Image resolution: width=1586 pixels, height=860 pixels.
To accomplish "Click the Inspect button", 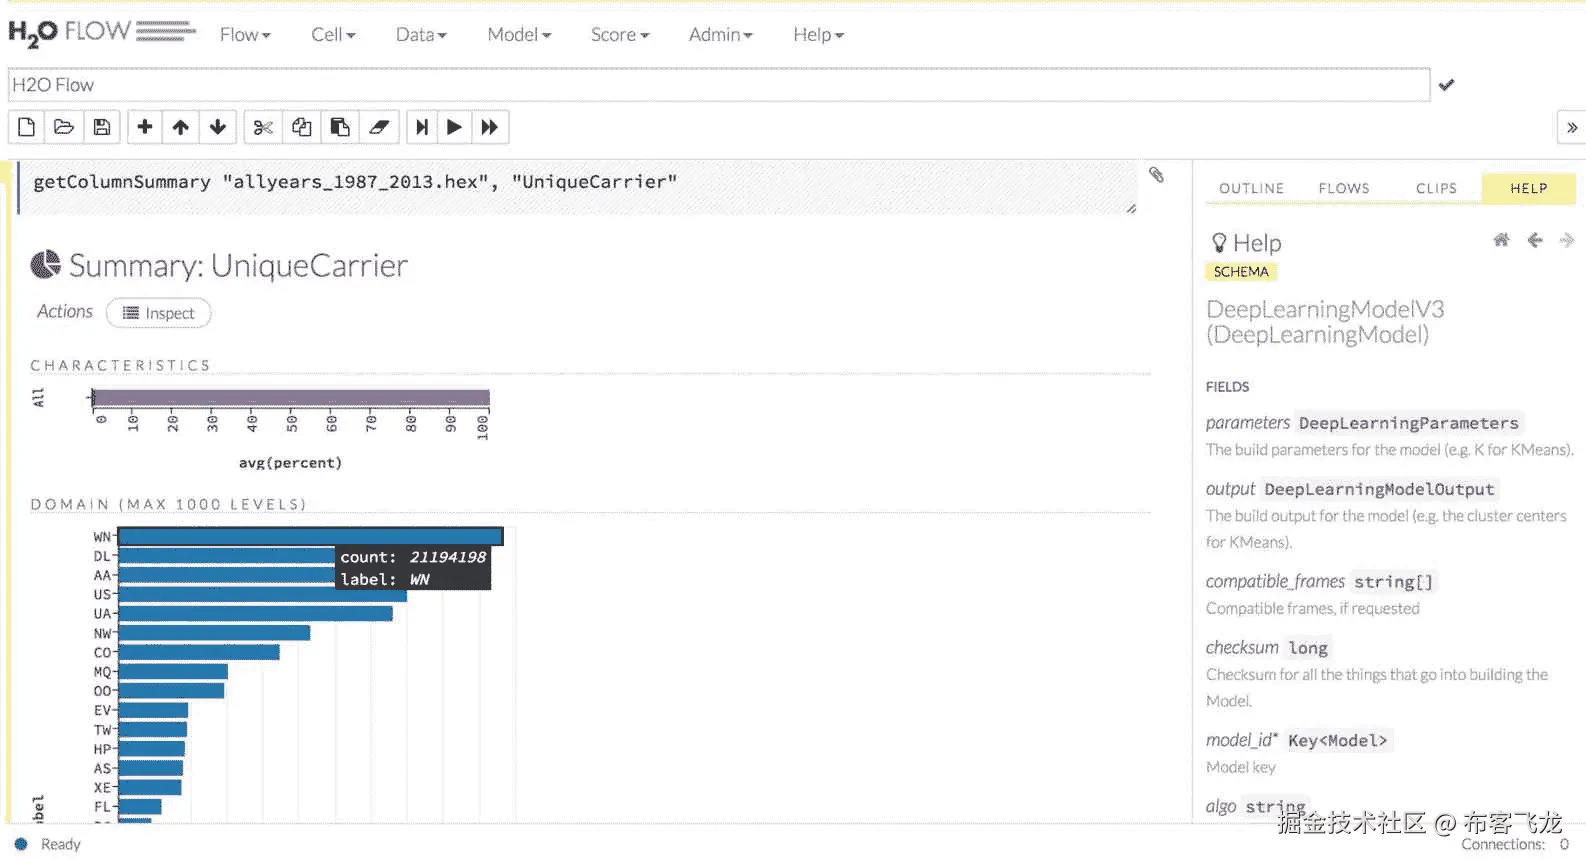I will pyautogui.click(x=159, y=313).
